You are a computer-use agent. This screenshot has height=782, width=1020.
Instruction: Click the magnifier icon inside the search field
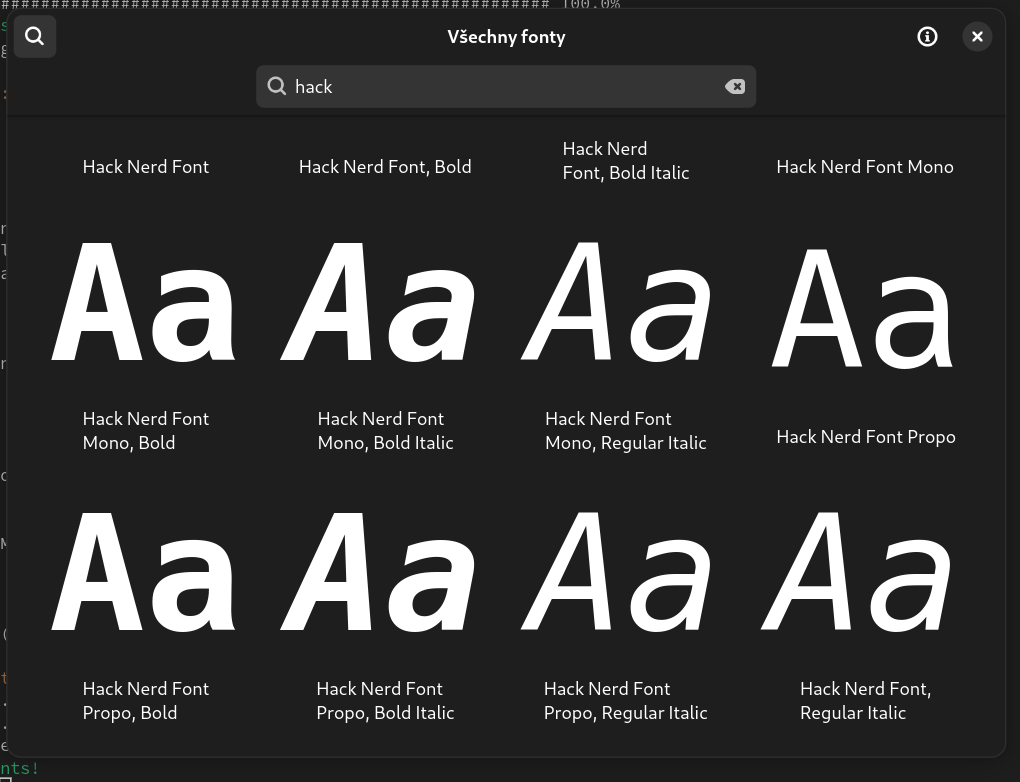click(277, 87)
